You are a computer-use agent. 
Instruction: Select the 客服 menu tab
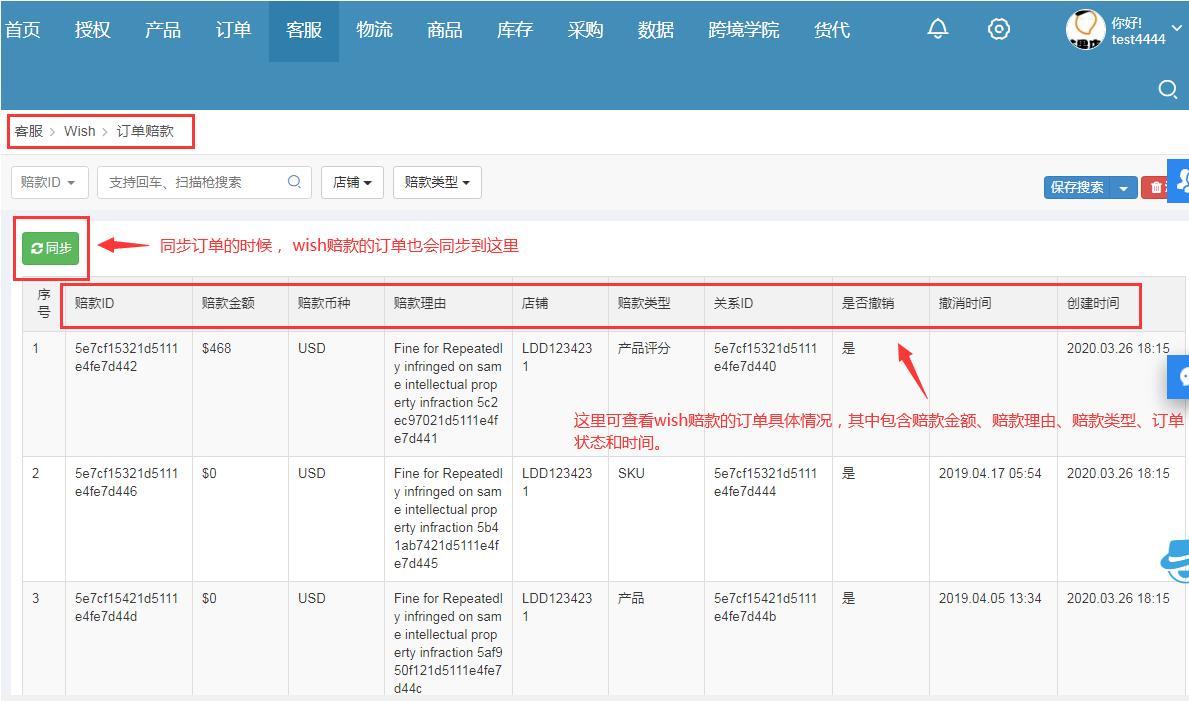pyautogui.click(x=304, y=30)
